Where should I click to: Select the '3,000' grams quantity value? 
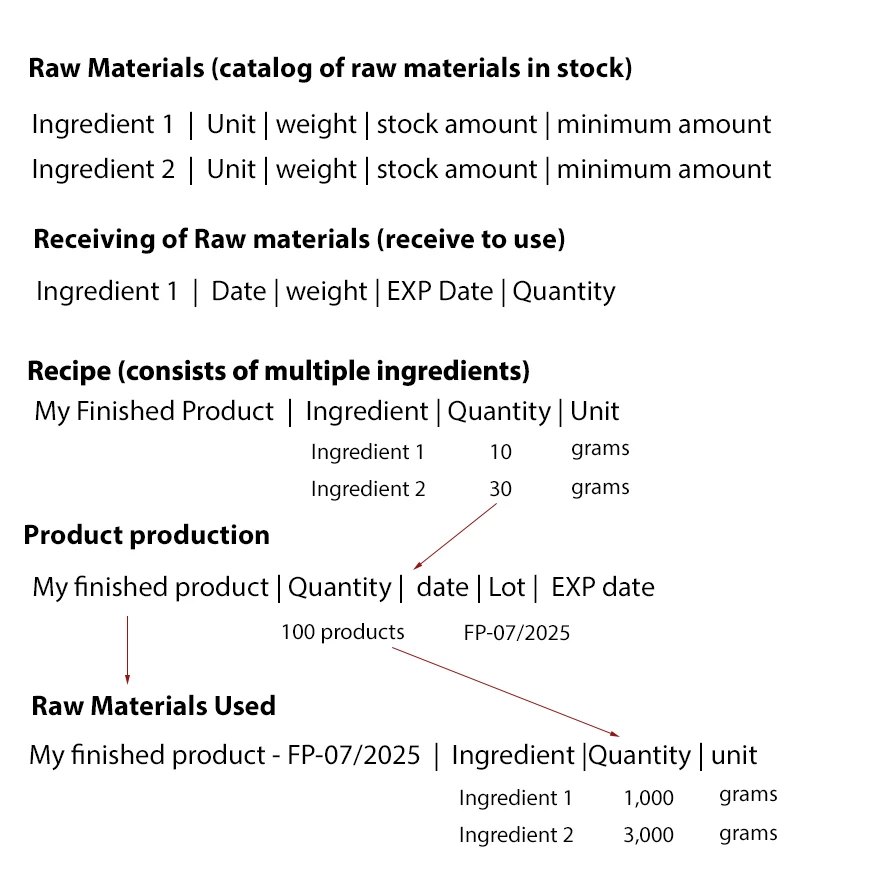click(649, 835)
